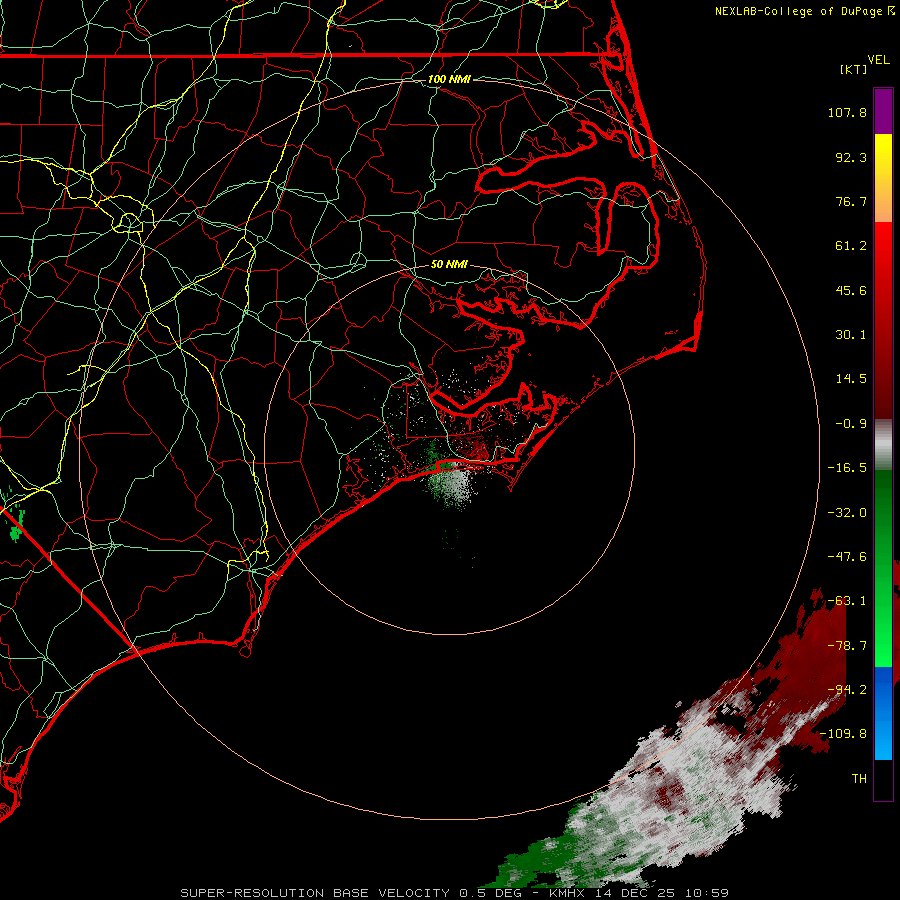This screenshot has height=900, width=900.
Task: Click the VEL legend title
Action: tap(878, 60)
